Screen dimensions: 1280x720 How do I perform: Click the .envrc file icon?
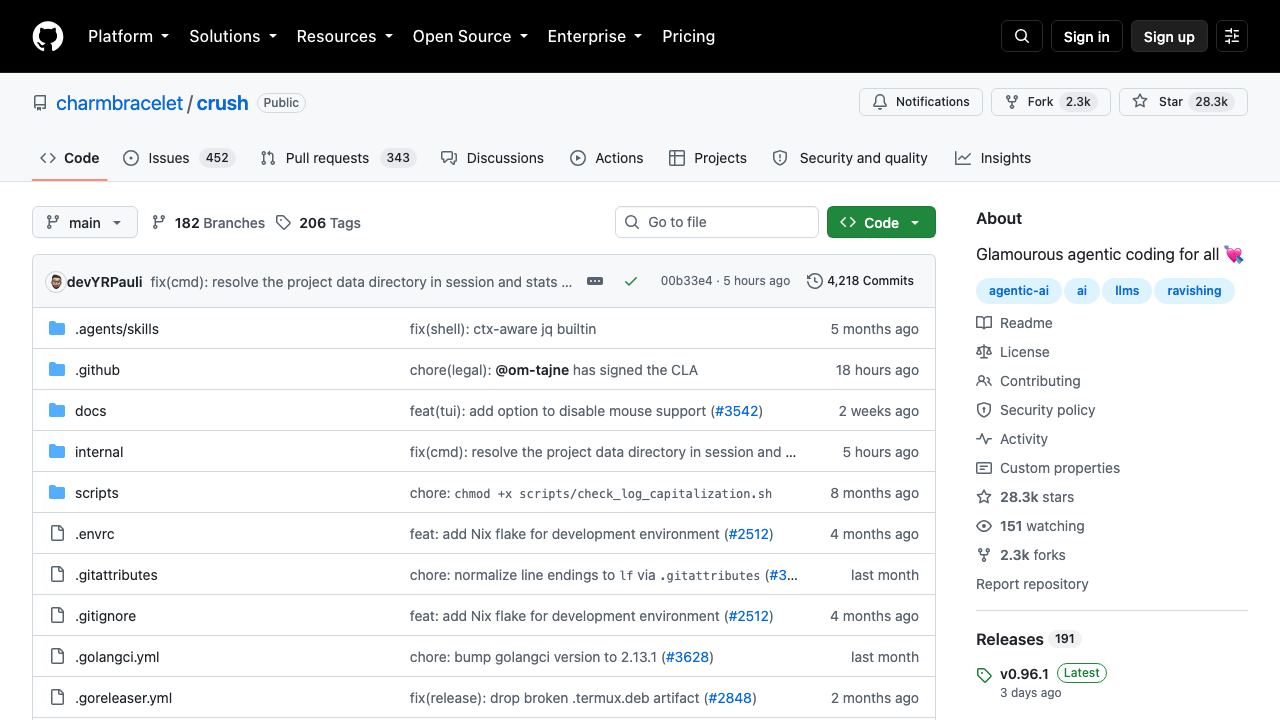tap(57, 534)
